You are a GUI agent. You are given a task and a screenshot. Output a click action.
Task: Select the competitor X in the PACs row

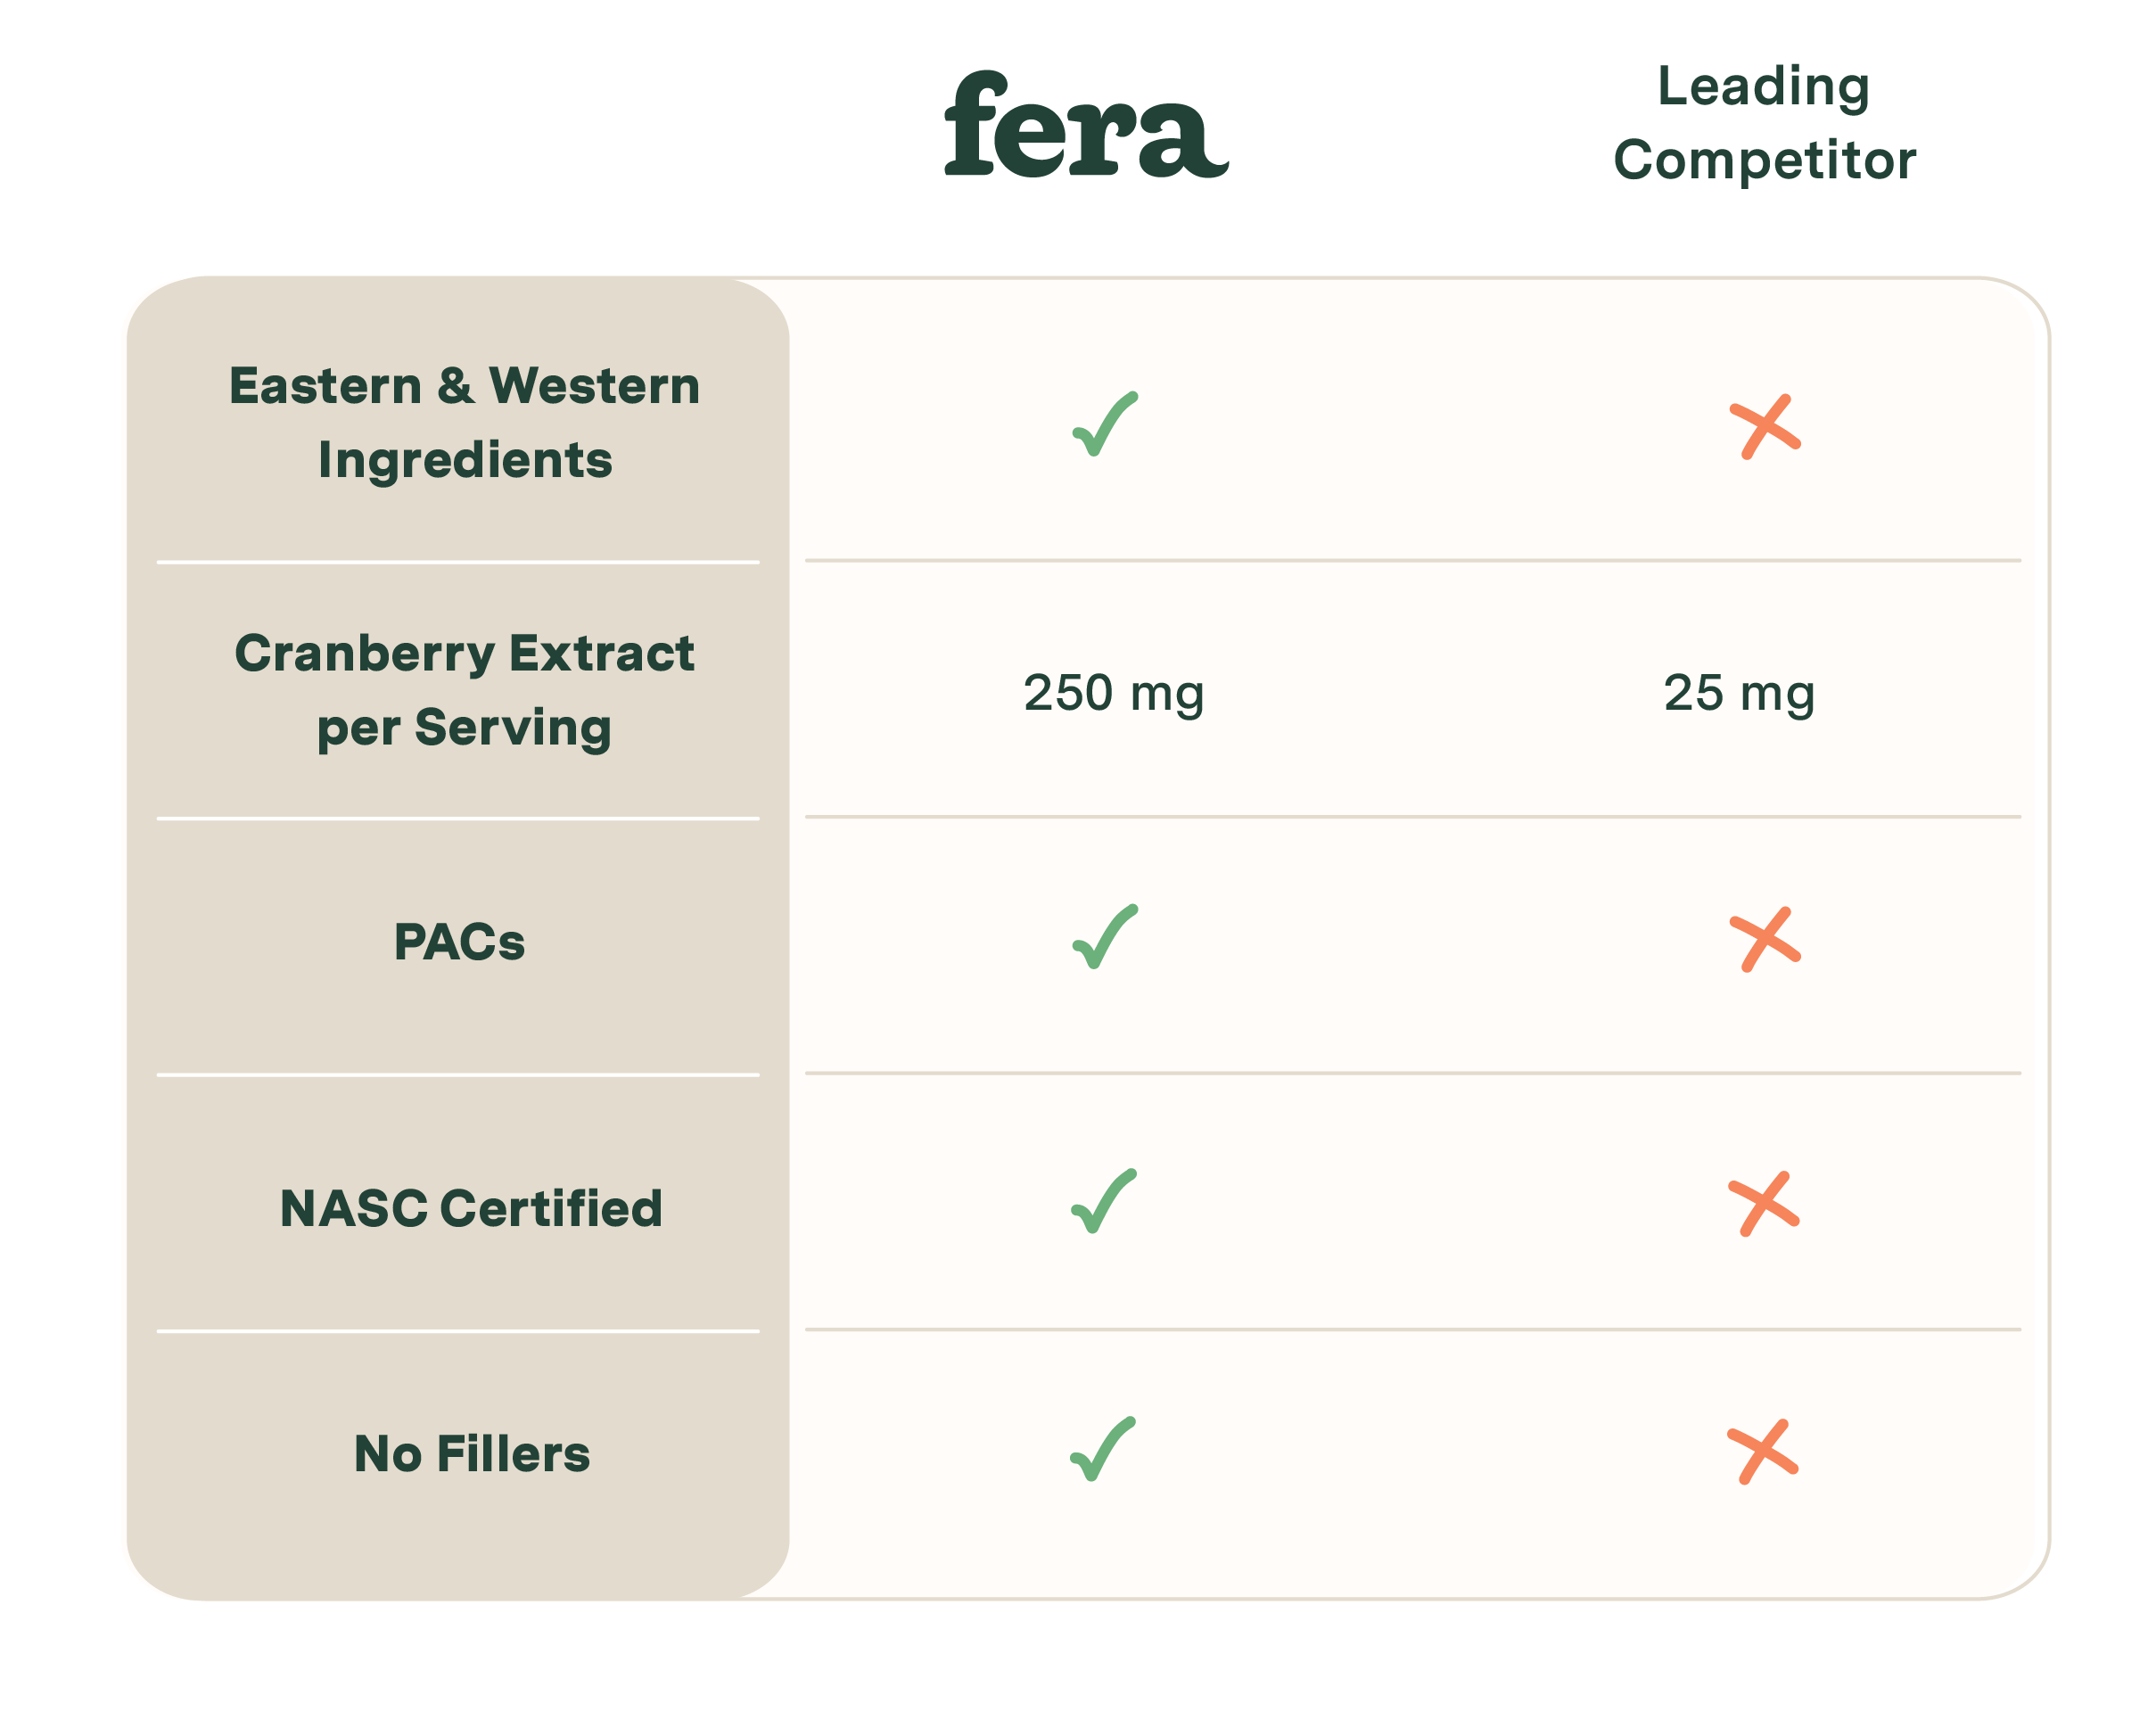pos(1765,939)
